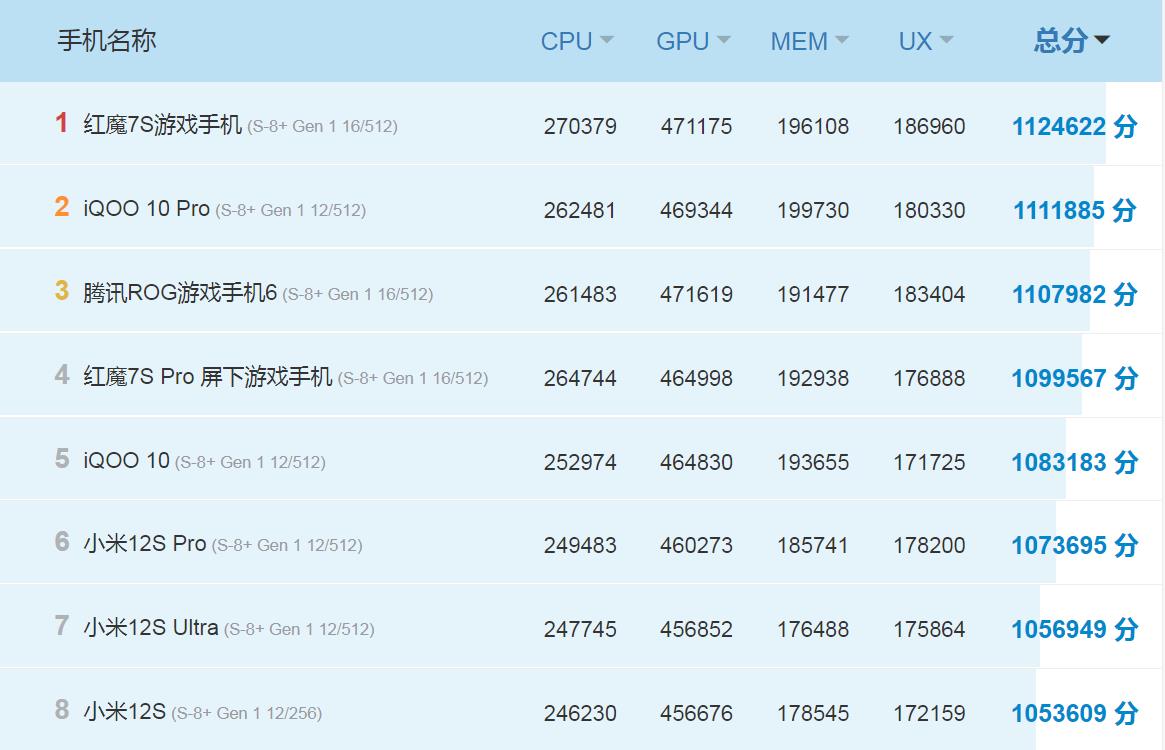Screen dimensions: 1165x750
Task: Click the 手机名称 column header
Action: pos(107,40)
